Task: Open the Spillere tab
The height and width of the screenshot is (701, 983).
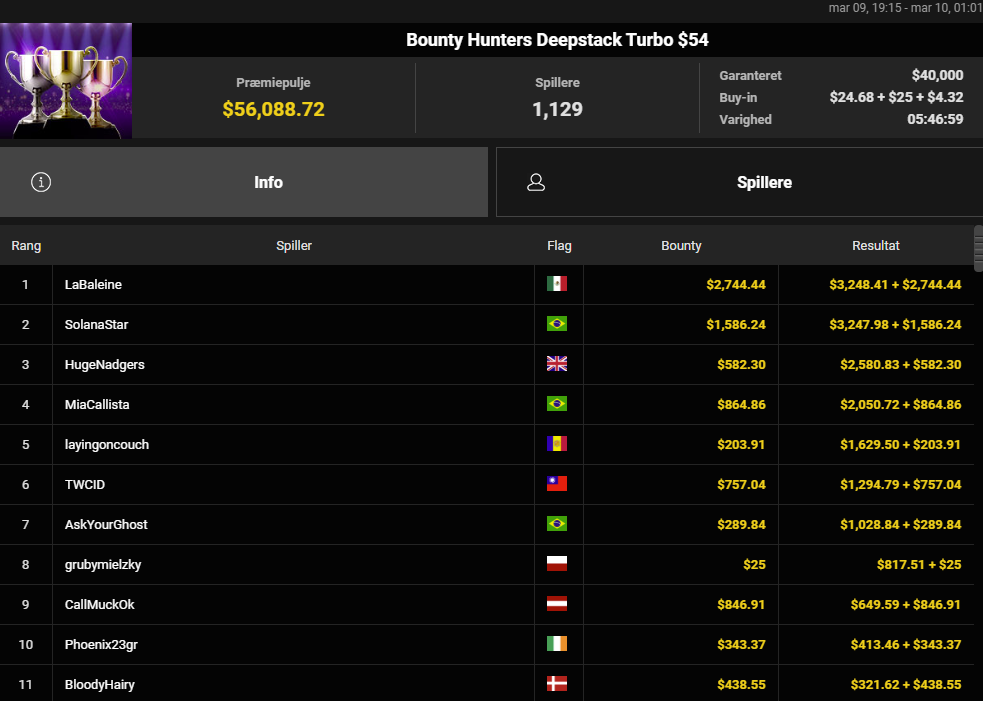Action: click(x=764, y=182)
